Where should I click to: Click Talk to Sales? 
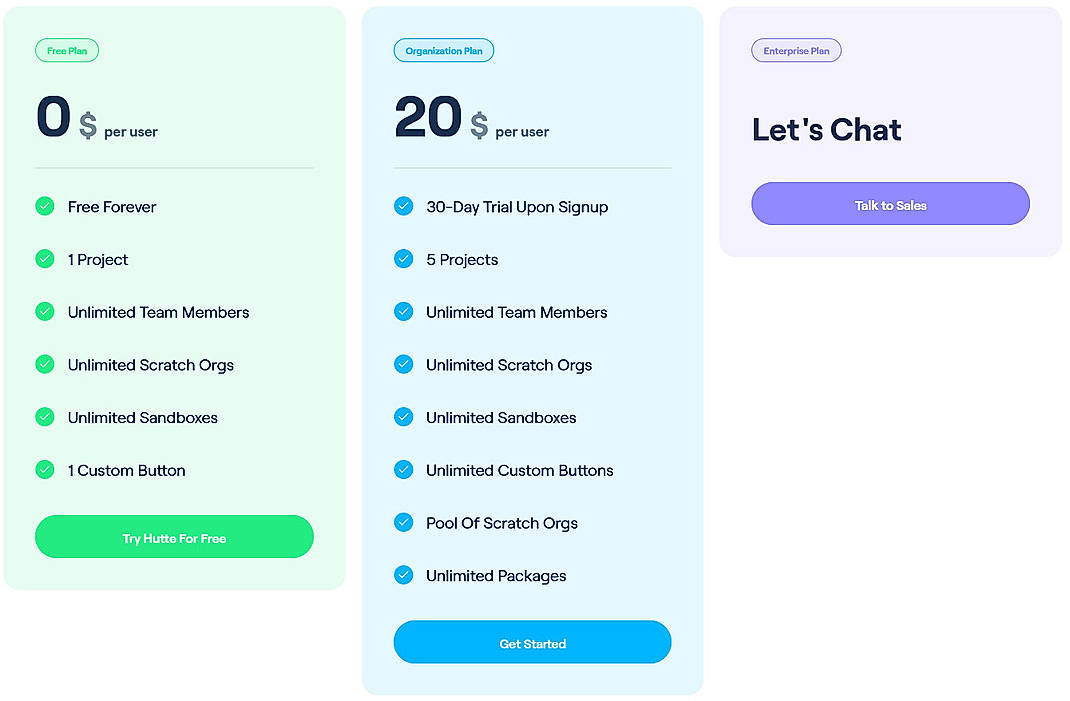[889, 203]
